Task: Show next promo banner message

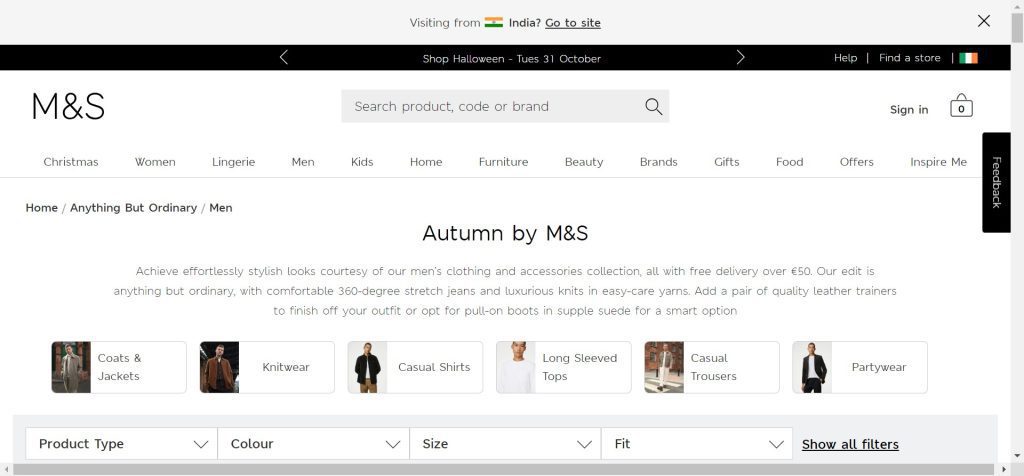Action: coord(740,57)
